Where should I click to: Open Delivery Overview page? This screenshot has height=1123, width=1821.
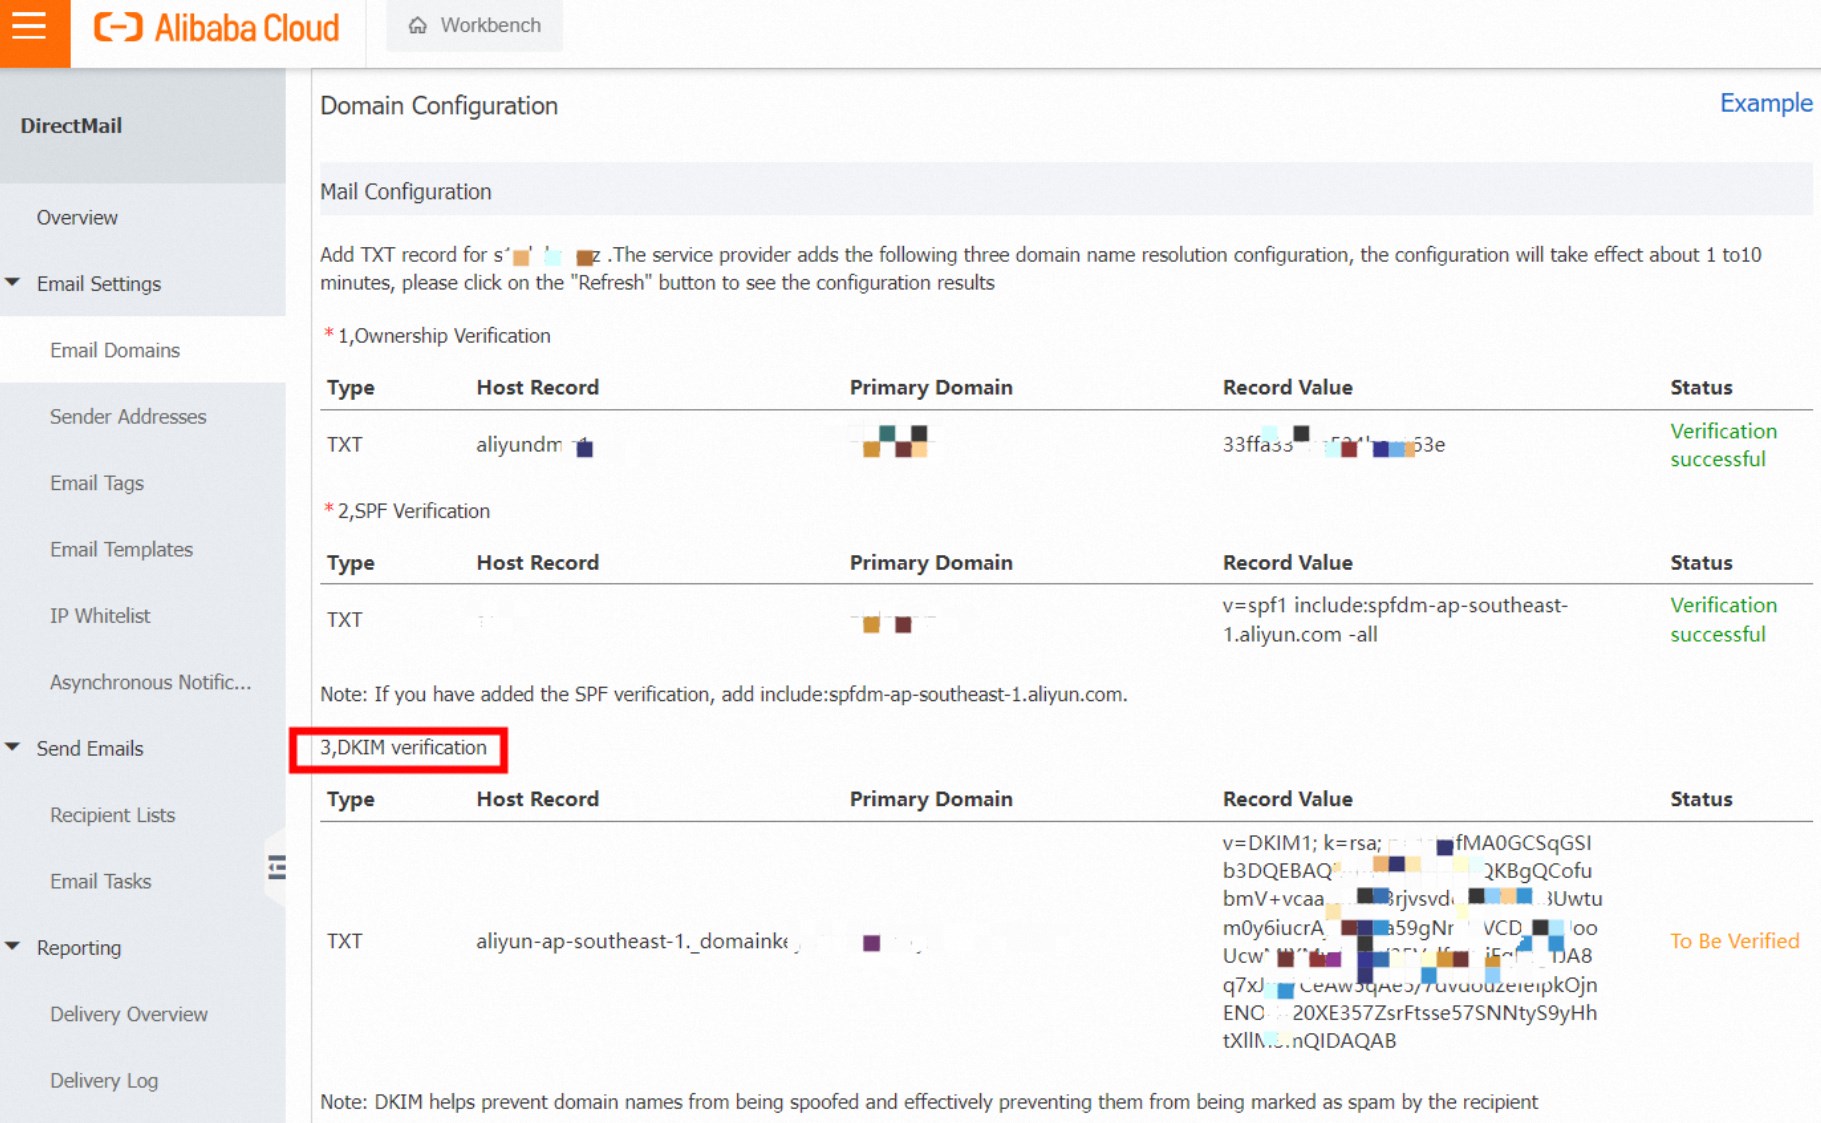pyautogui.click(x=129, y=1014)
